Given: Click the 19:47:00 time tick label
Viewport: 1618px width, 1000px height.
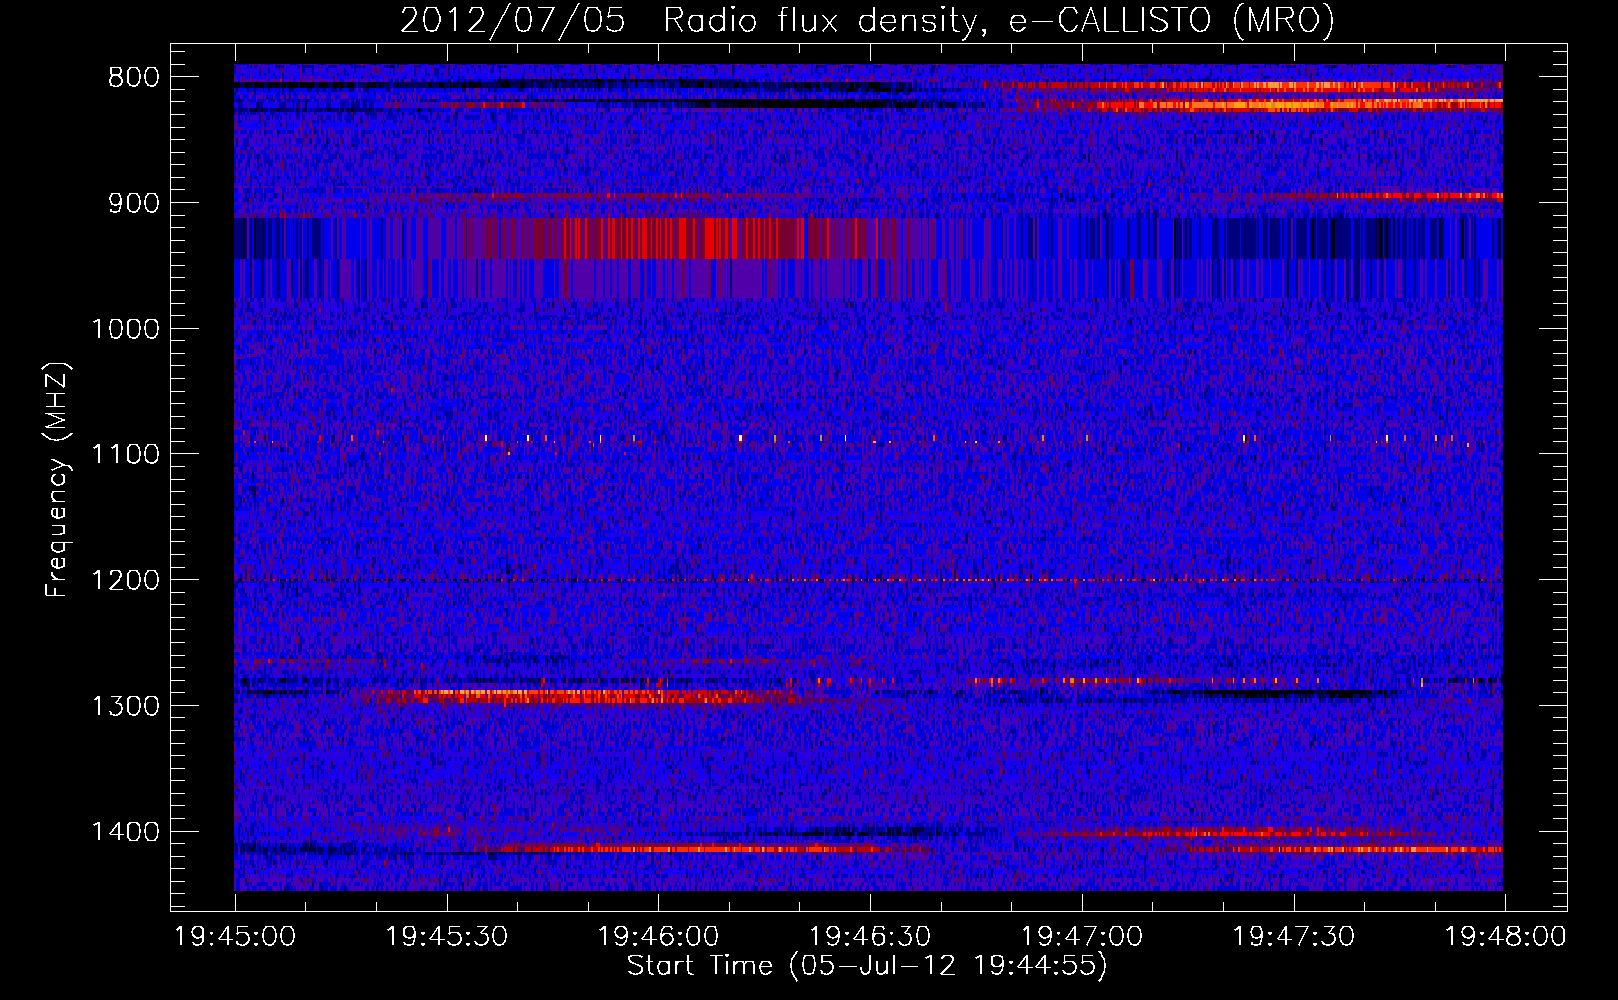Looking at the screenshot, I should click(x=1082, y=937).
